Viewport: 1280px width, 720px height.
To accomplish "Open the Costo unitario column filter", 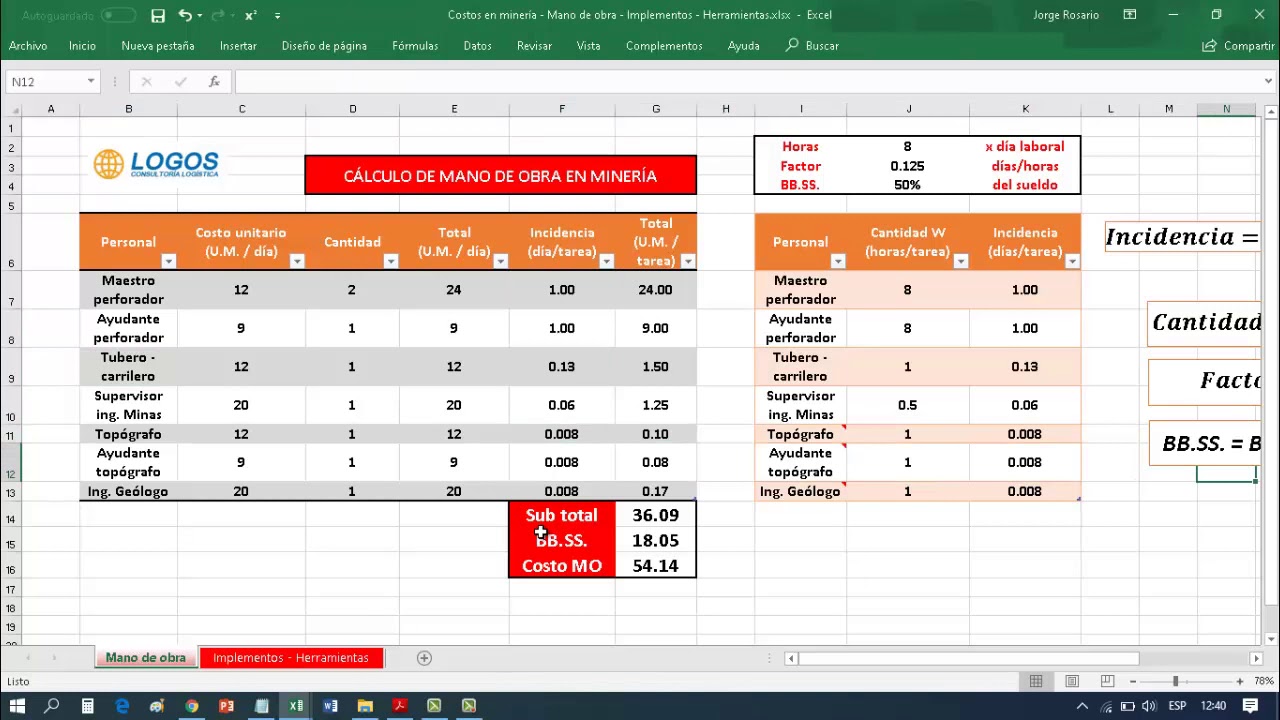I will [x=296, y=262].
